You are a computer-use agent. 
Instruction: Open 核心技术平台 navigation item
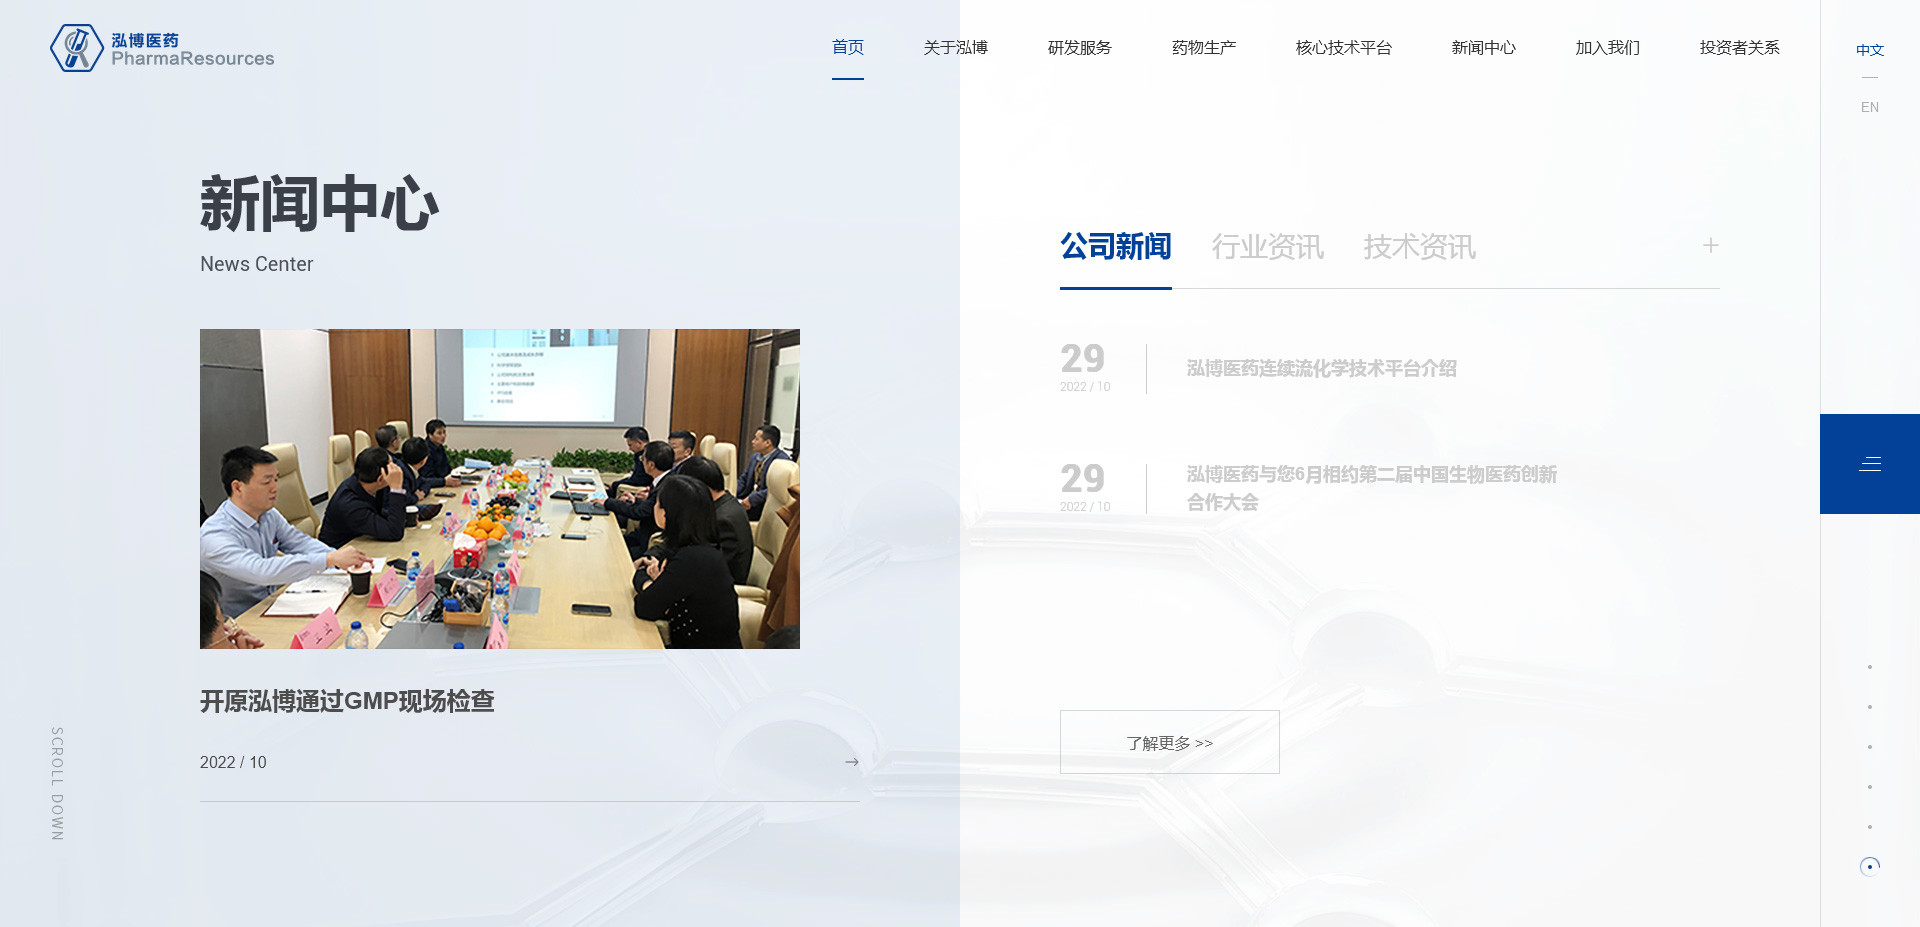[1343, 48]
